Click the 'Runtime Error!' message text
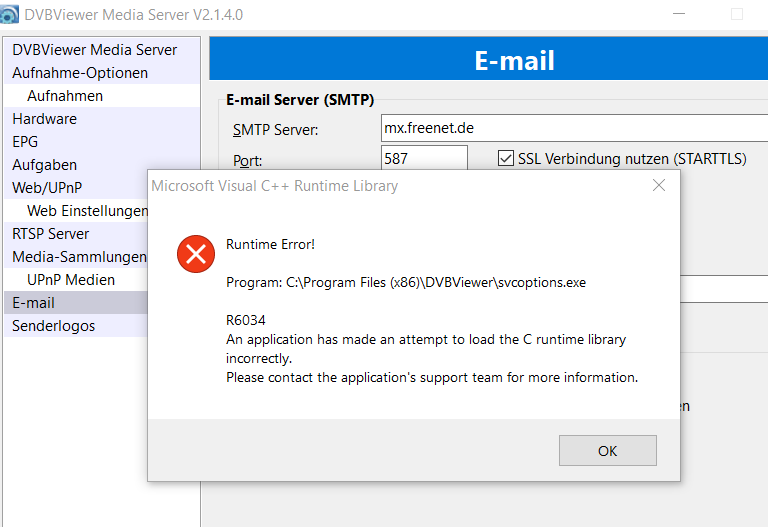This screenshot has height=527, width=768. pyautogui.click(x=270, y=244)
